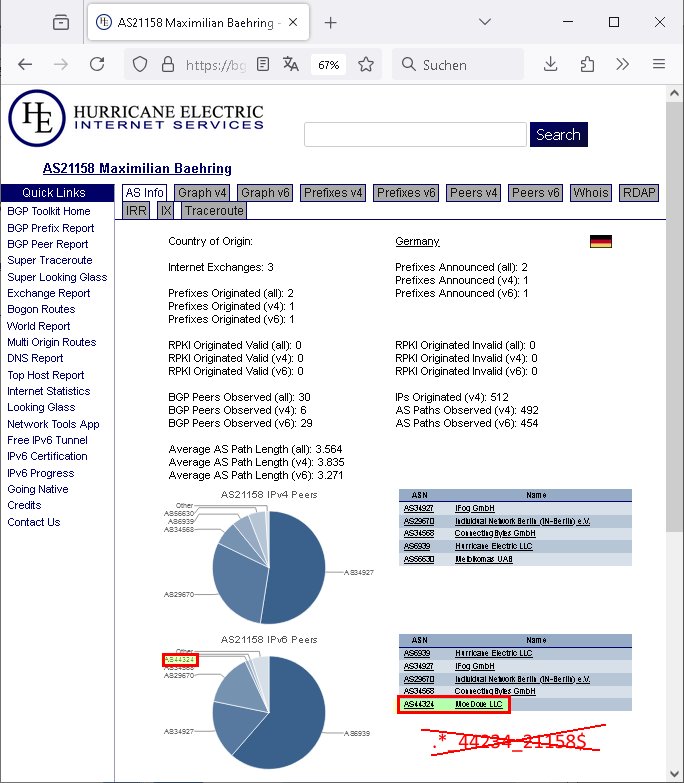Viewport: 684px width, 783px height.
Task: Open the extensions puzzle icon
Action: [586, 64]
